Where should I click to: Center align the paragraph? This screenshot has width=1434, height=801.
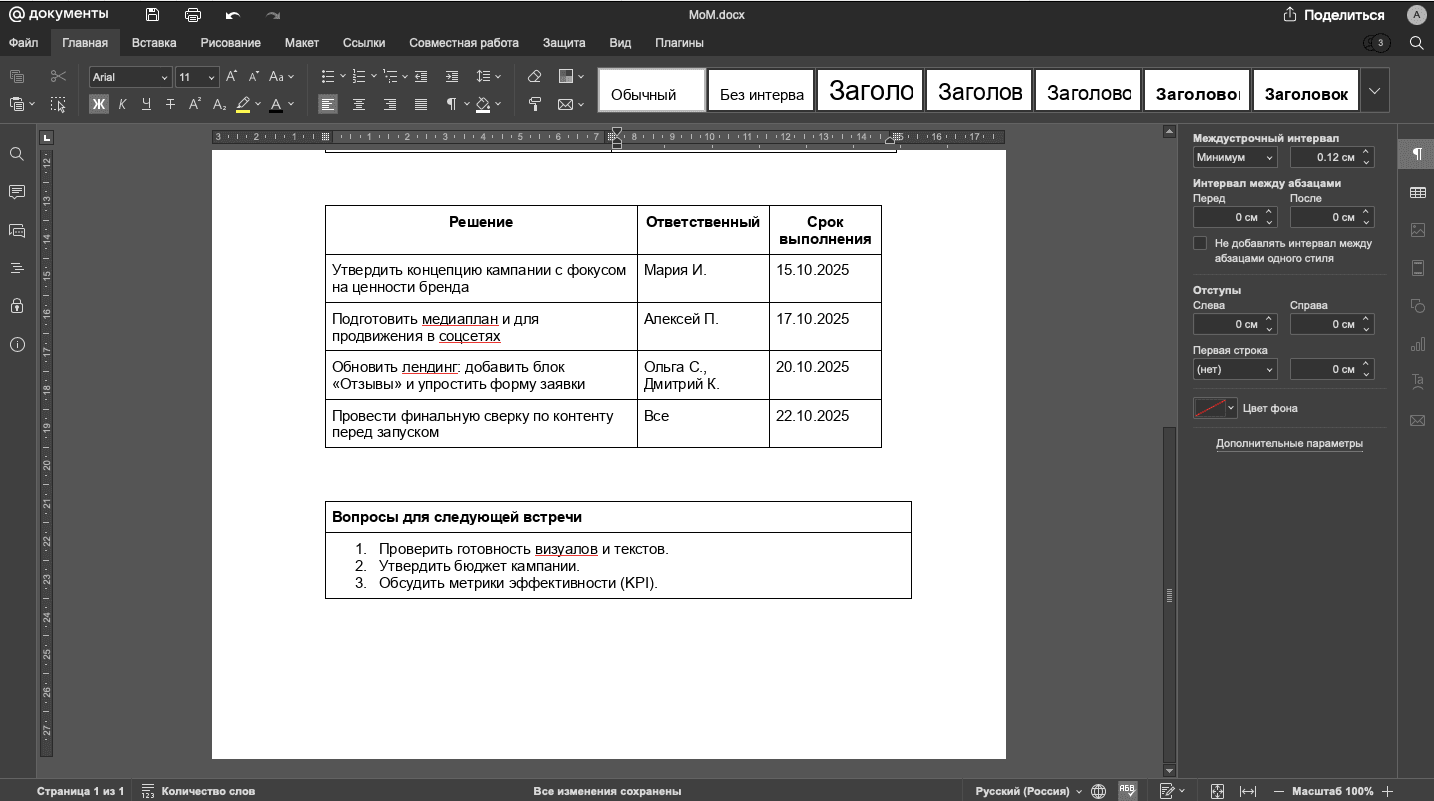pyautogui.click(x=359, y=104)
